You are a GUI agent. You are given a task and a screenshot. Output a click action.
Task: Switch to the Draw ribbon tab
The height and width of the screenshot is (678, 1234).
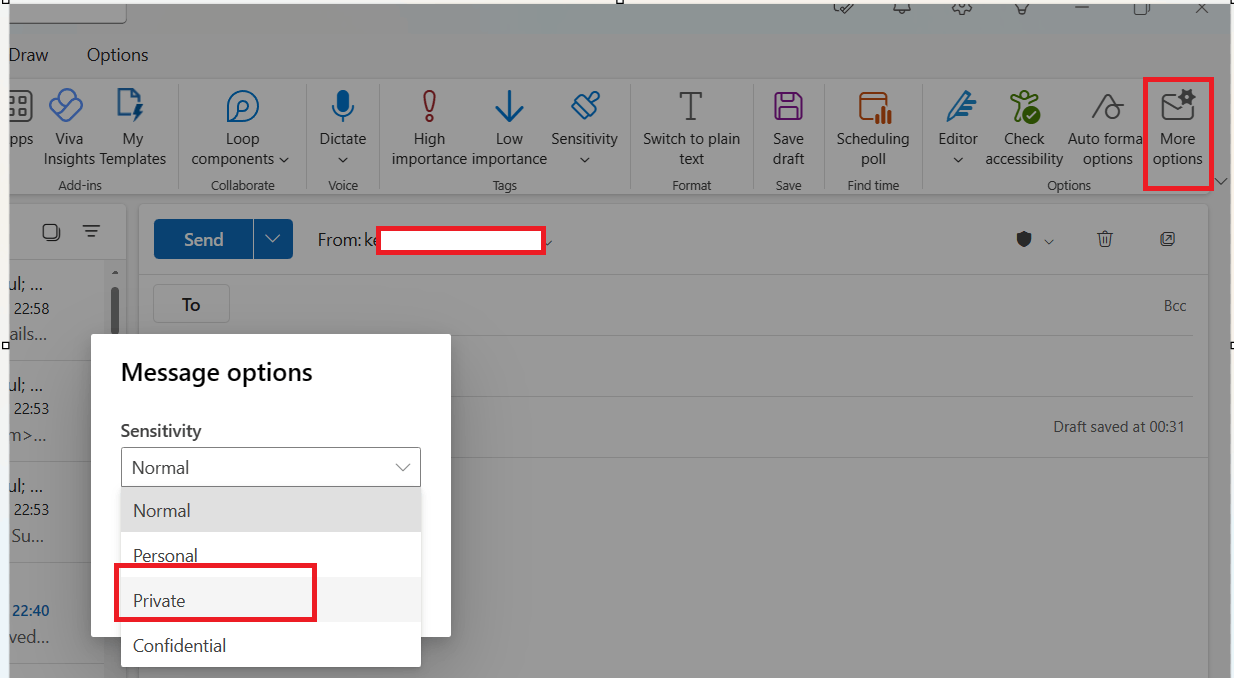point(28,54)
